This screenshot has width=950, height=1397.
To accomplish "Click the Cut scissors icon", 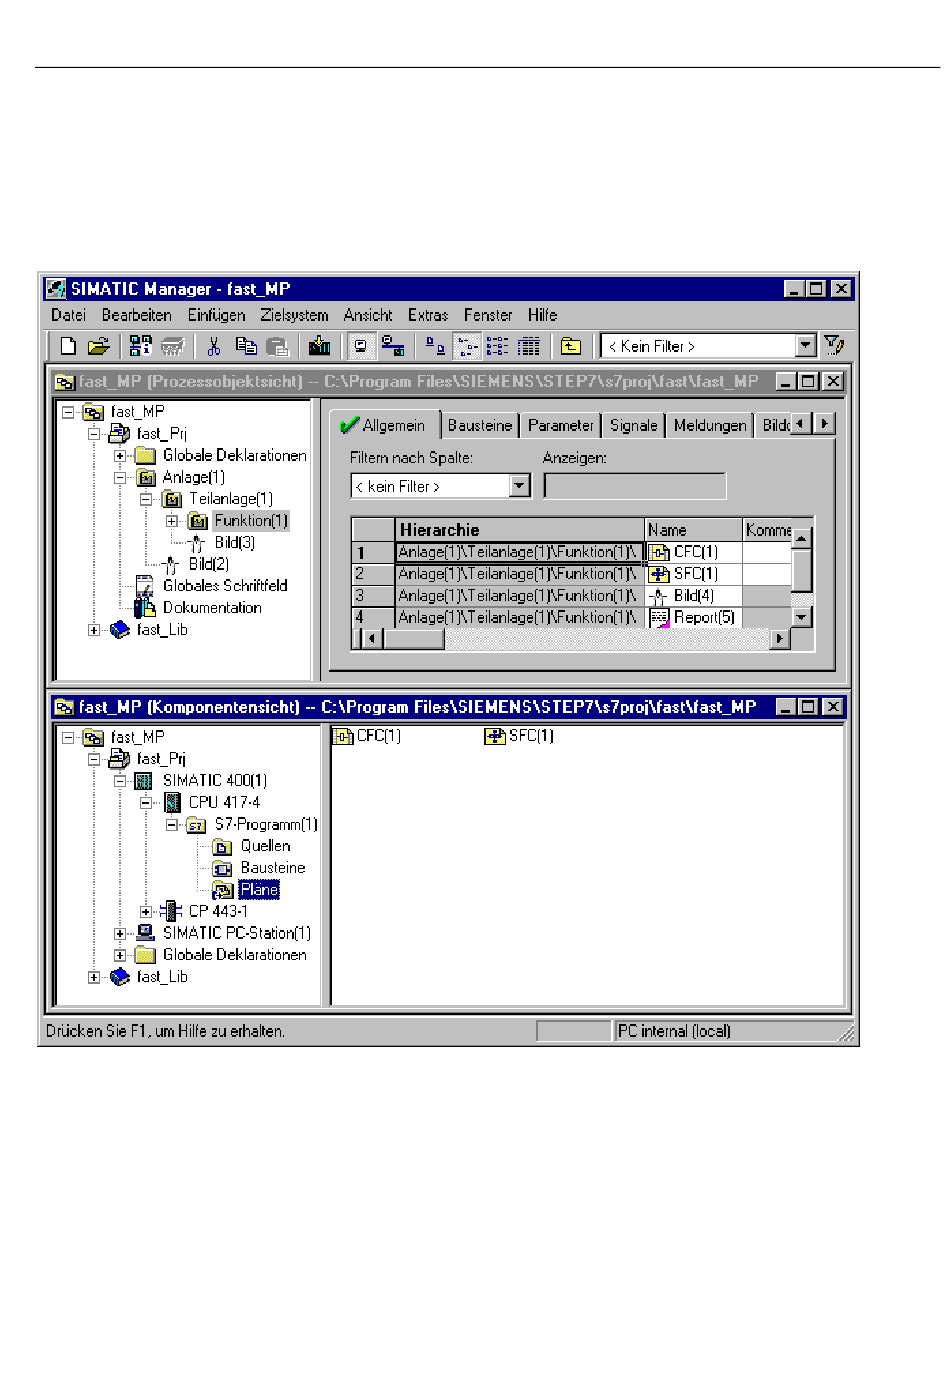I will (x=214, y=346).
